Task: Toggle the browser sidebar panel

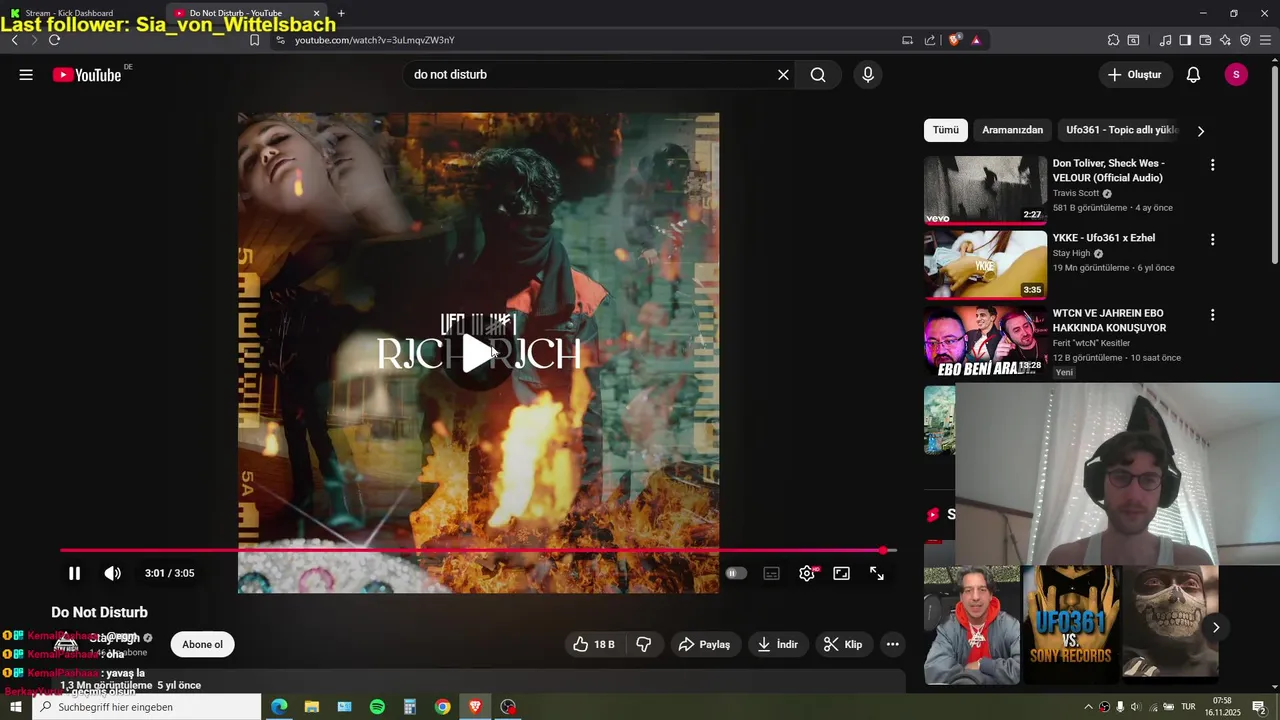Action: (1185, 40)
